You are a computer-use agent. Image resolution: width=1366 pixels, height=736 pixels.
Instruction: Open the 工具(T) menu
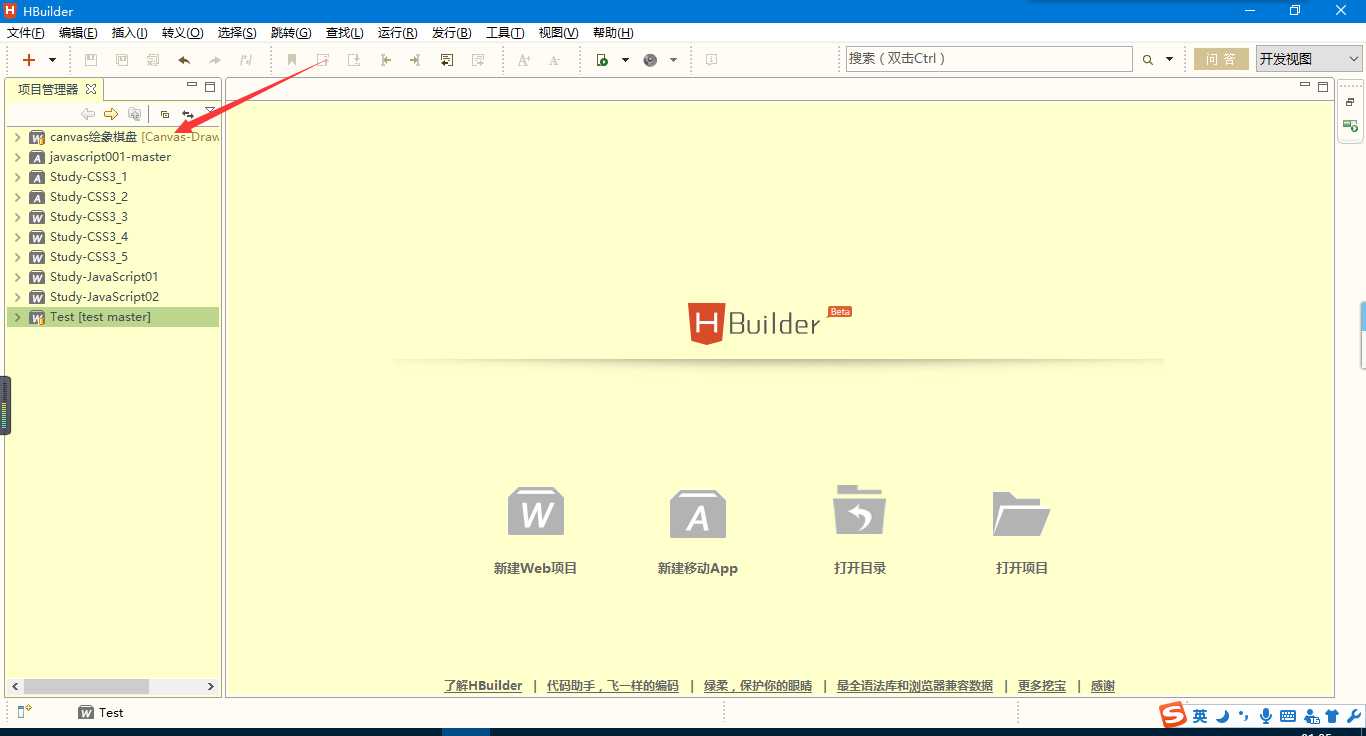505,33
